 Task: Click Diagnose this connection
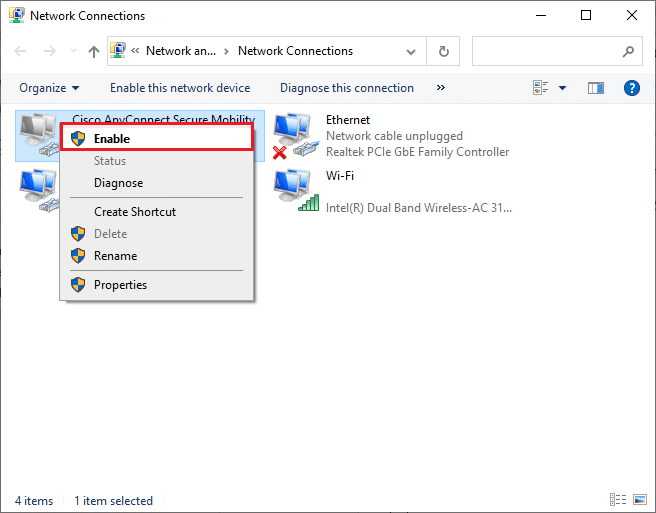(346, 88)
